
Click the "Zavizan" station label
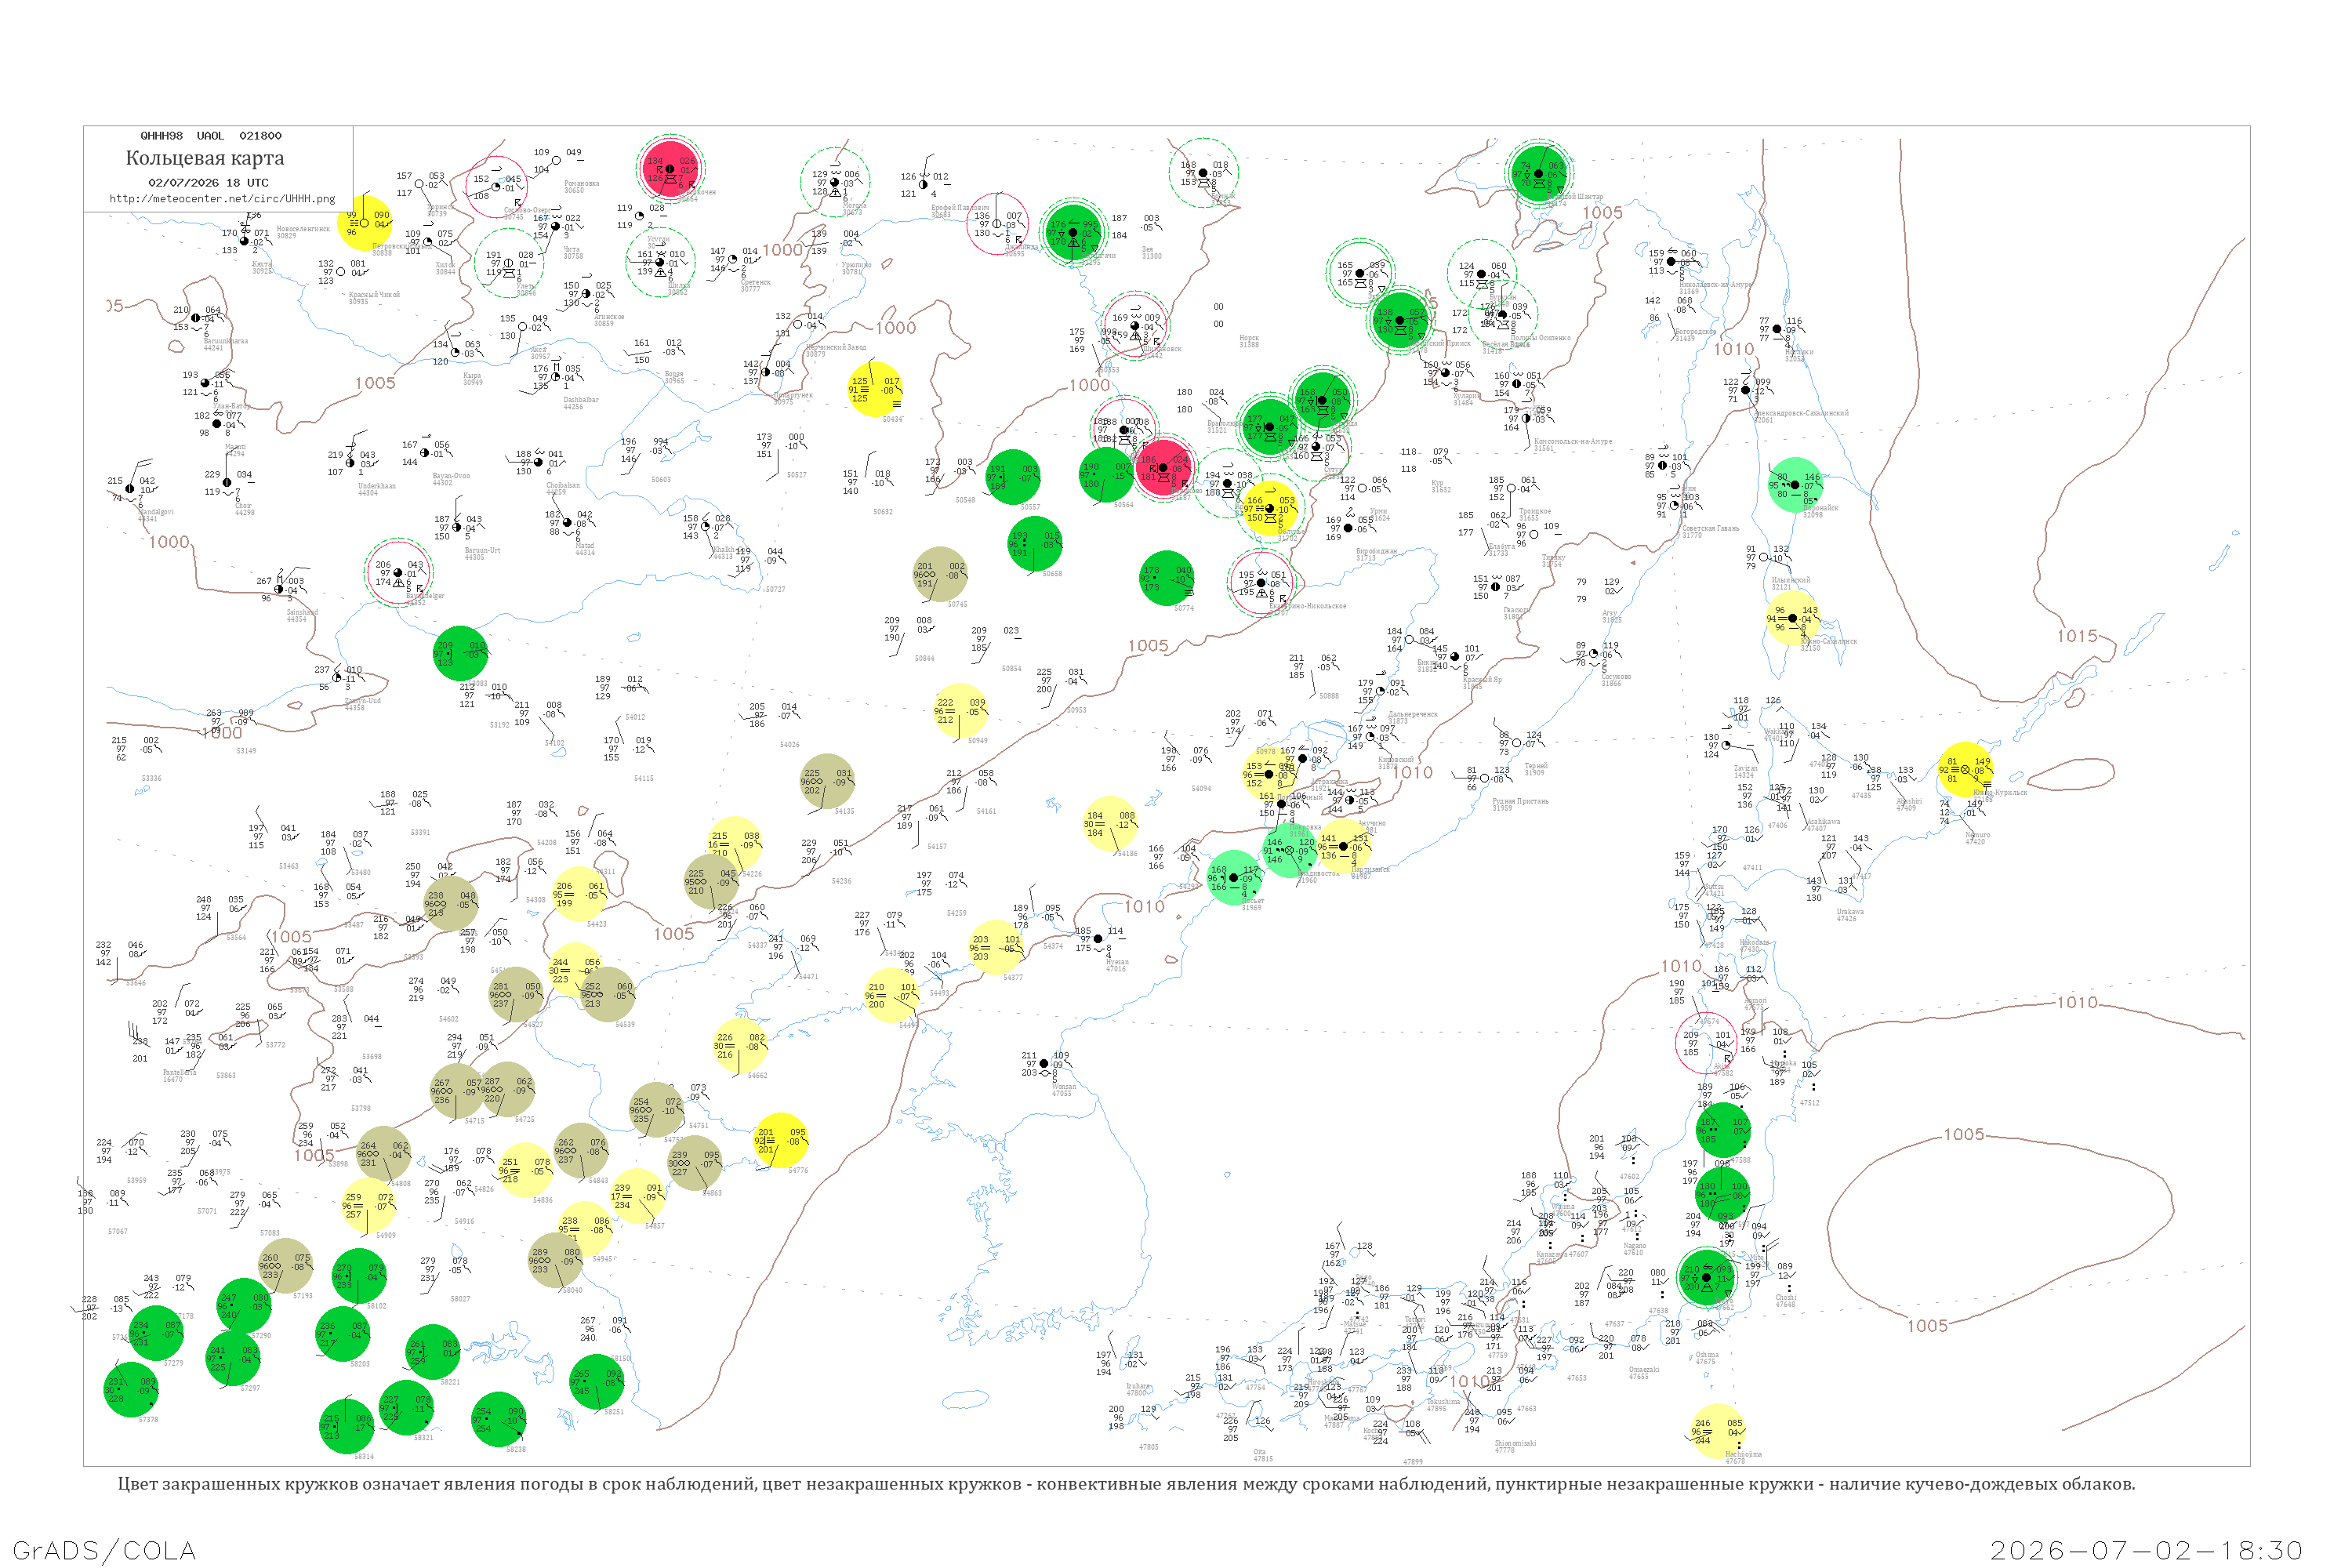click(x=1745, y=768)
